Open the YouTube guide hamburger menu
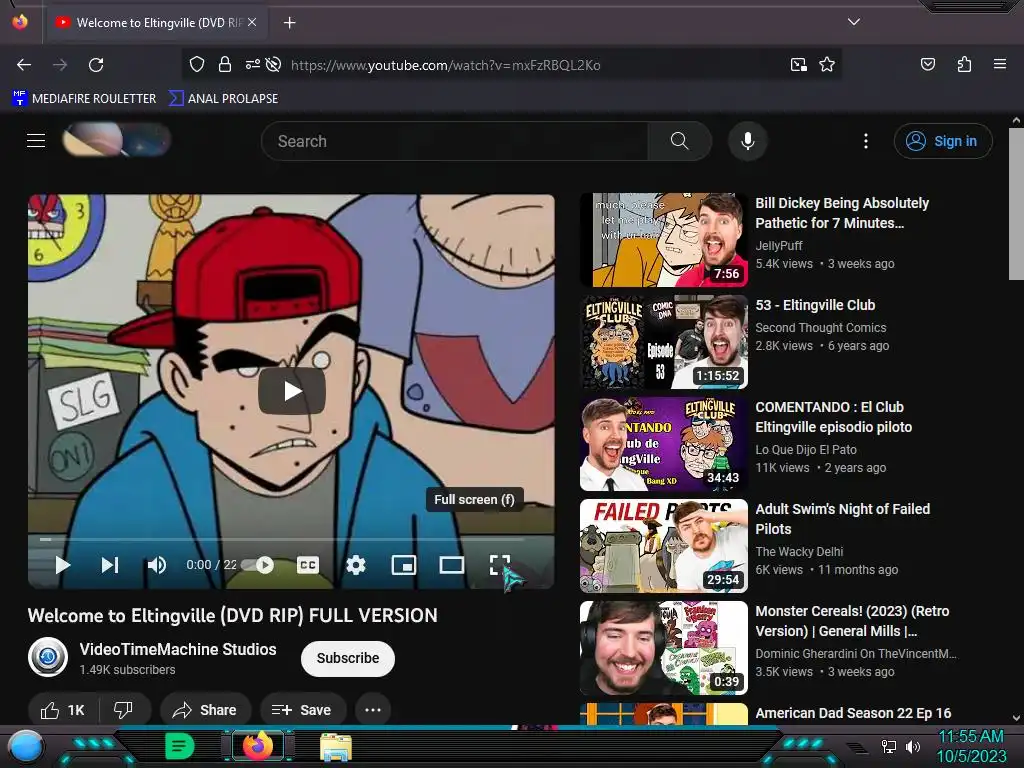This screenshot has height=768, width=1024. (x=36, y=140)
